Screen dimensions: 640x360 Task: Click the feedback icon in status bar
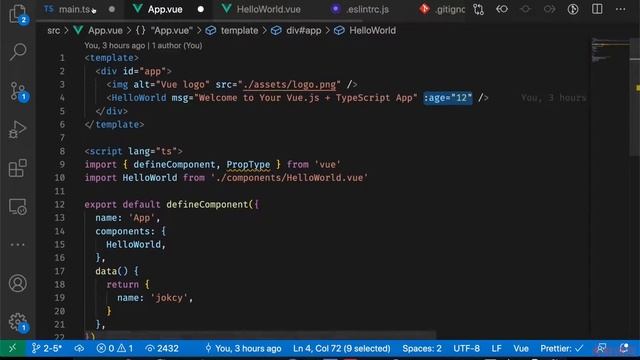pos(601,348)
